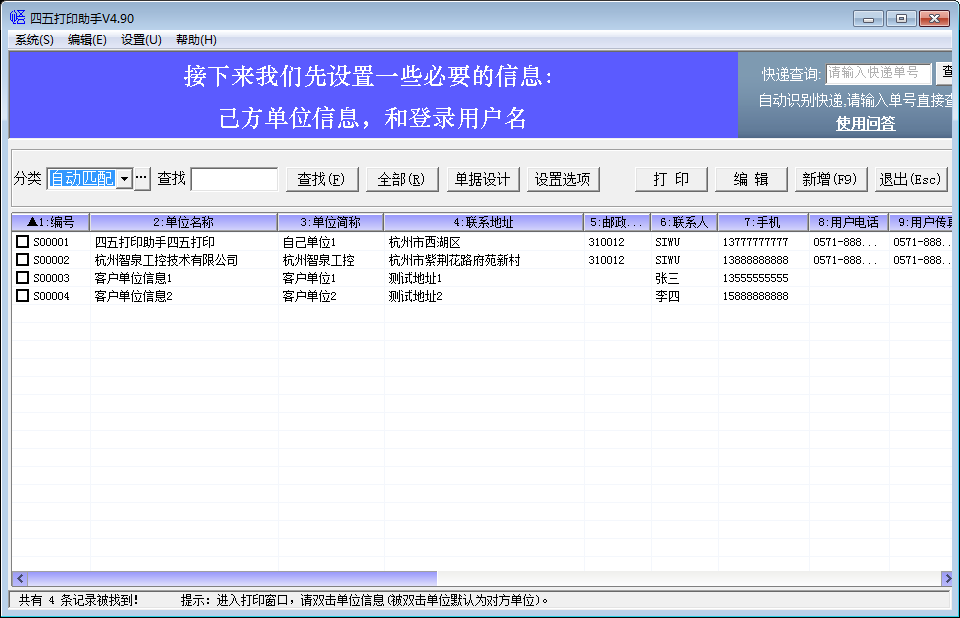
Task: Sort by the 单位名称 column header
Action: 183,222
